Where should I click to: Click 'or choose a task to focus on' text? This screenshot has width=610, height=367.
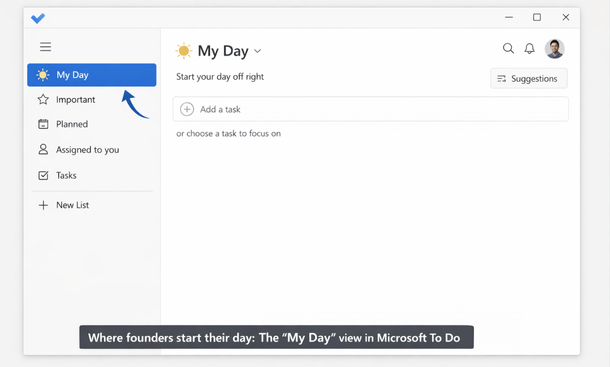coord(228,133)
